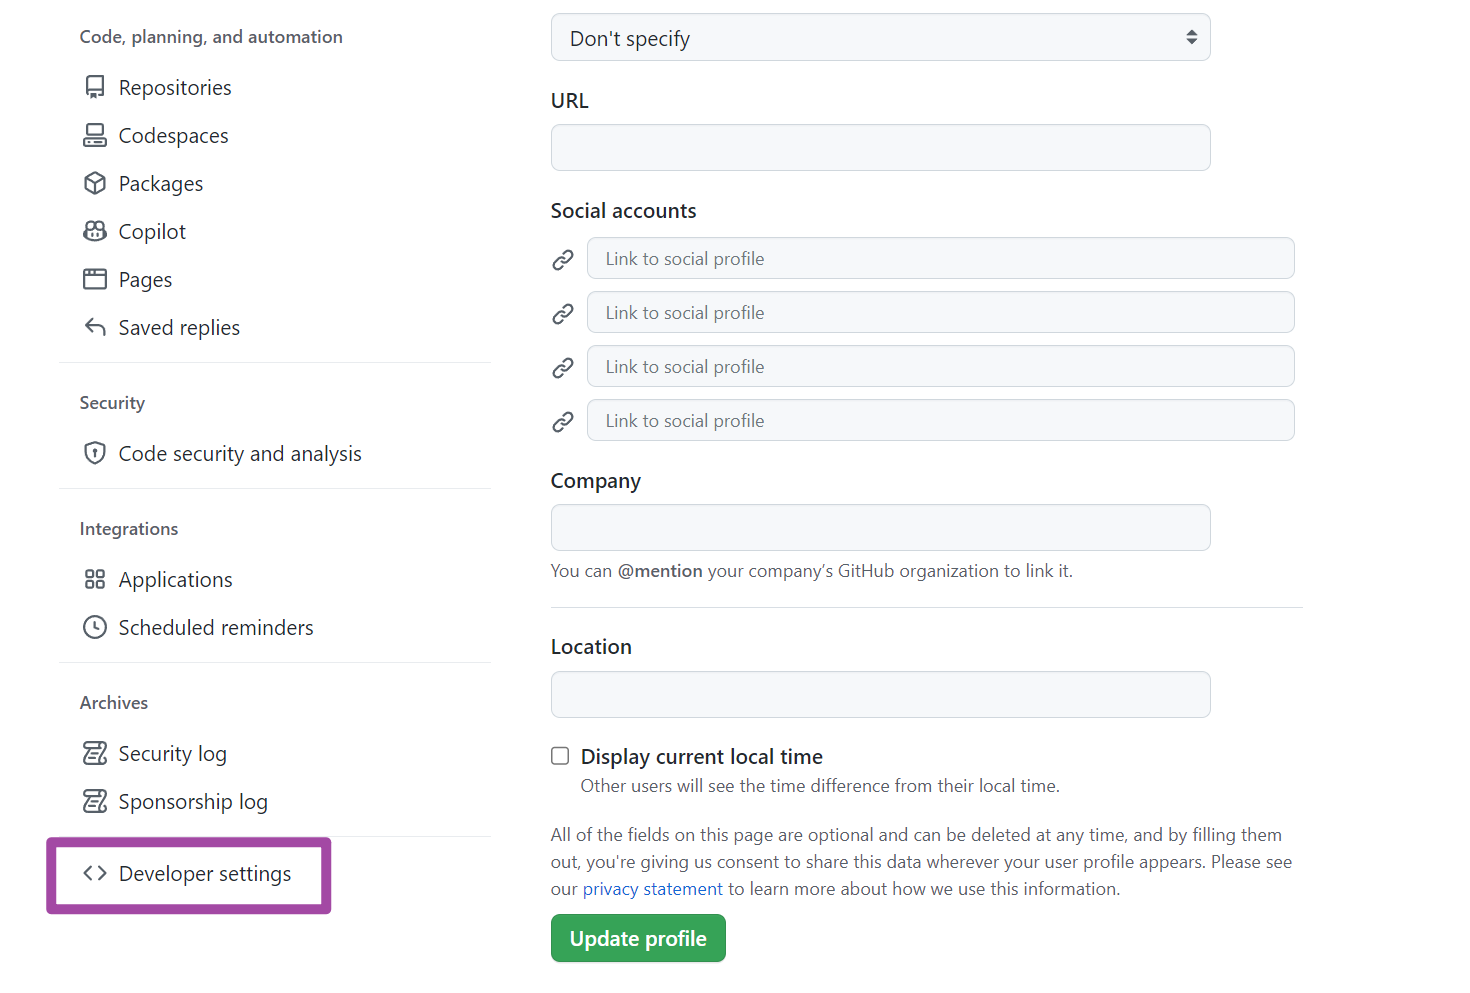
Task: Click the Copilot icon in sidebar
Action: pyautogui.click(x=95, y=231)
